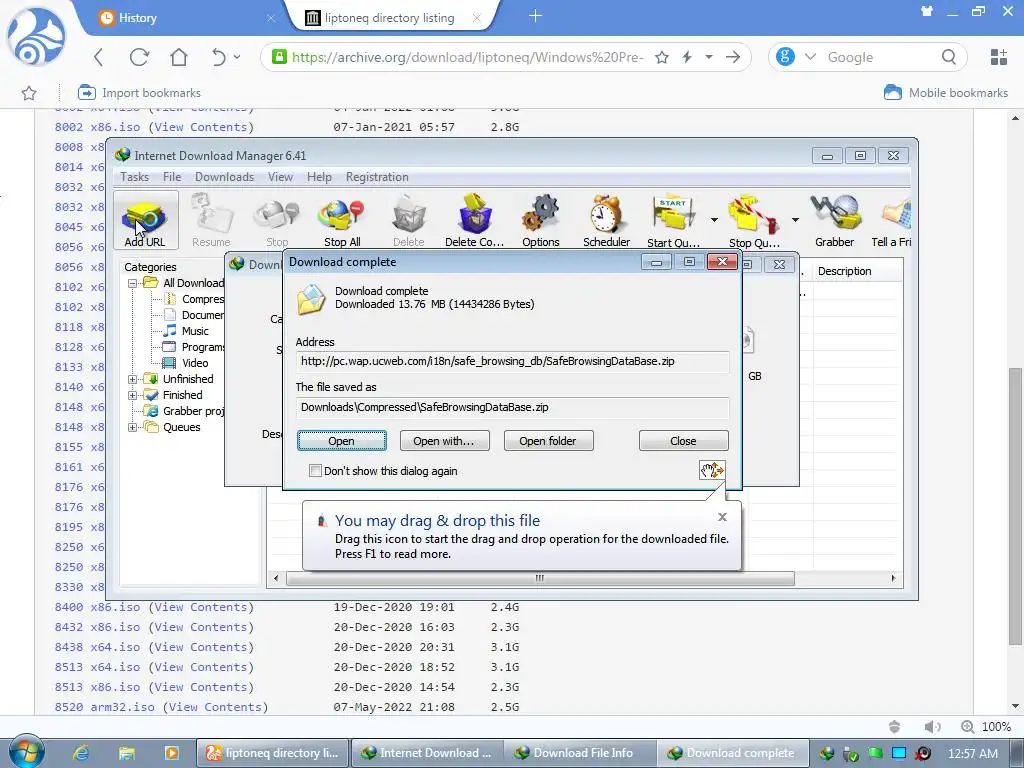Open the View menu in IDM
The width and height of the screenshot is (1024, 768).
(x=280, y=177)
